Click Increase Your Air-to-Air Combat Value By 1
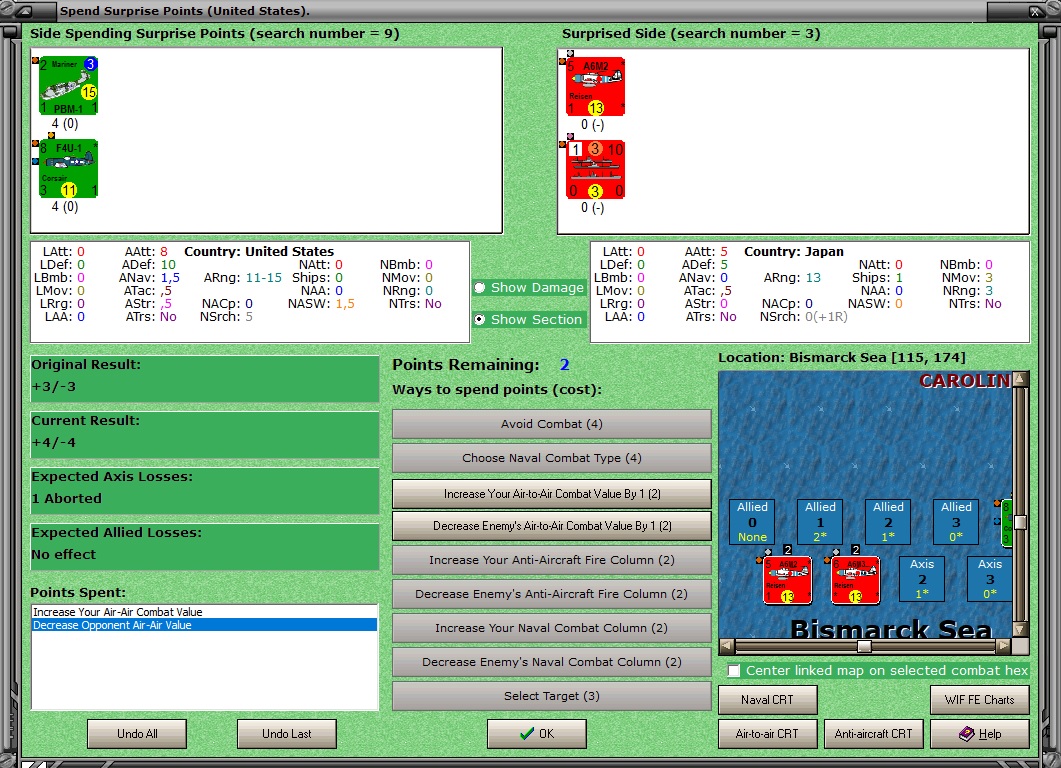This screenshot has height=768, width=1061. click(551, 494)
